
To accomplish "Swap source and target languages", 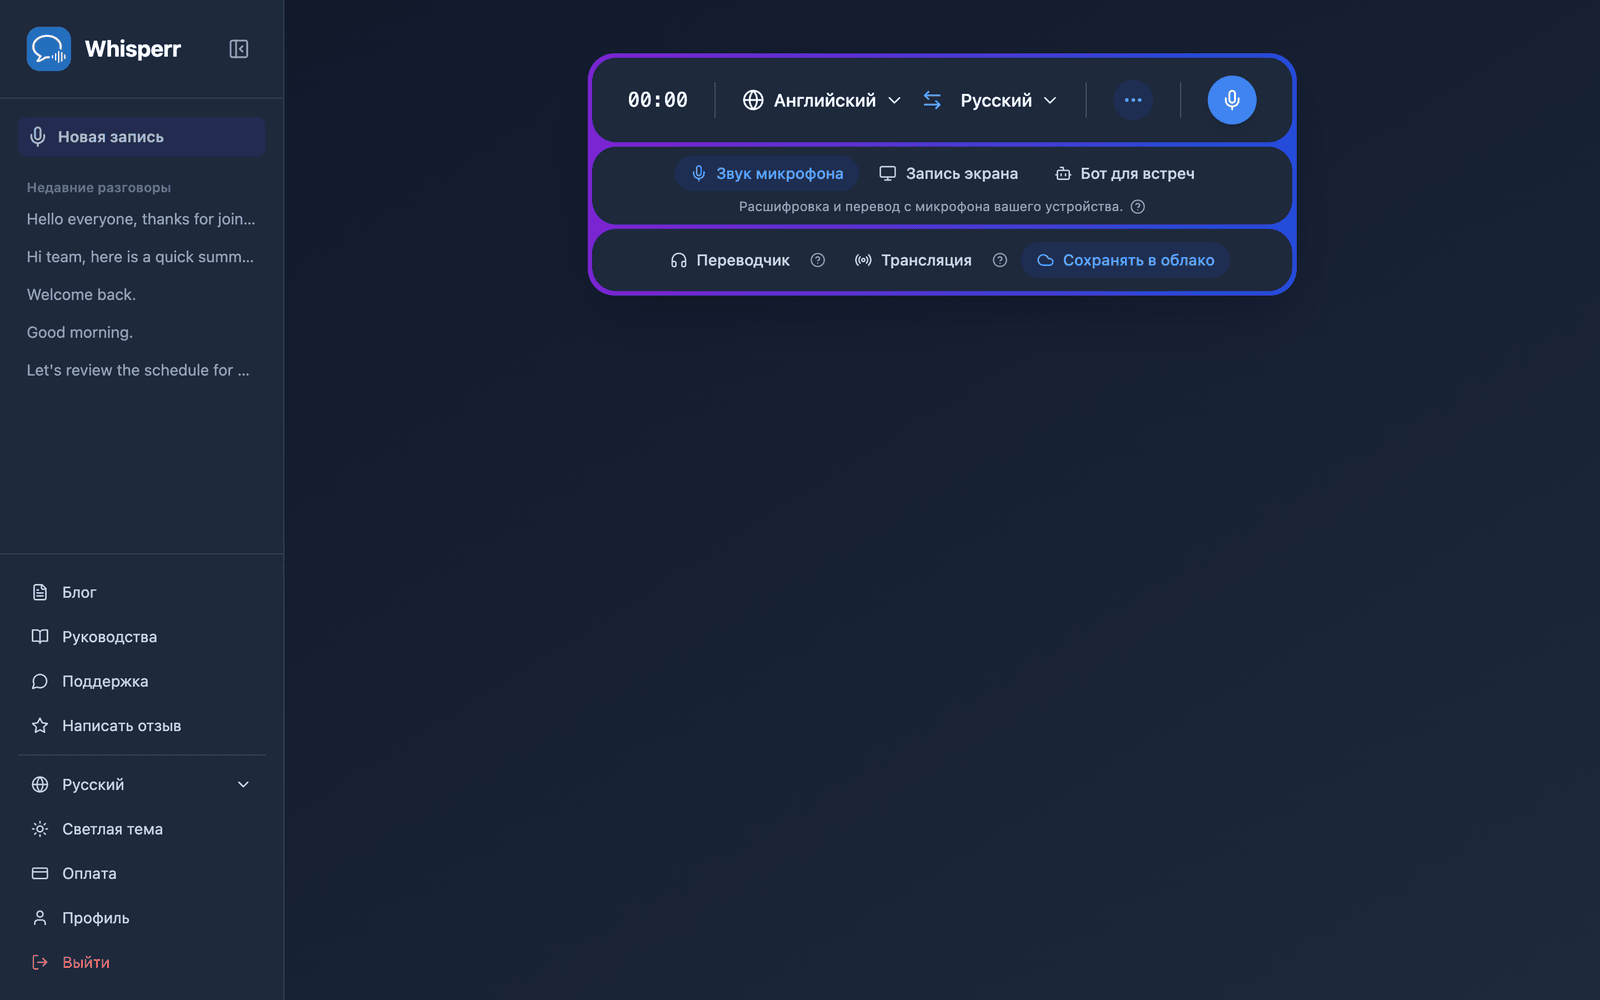I will [932, 100].
